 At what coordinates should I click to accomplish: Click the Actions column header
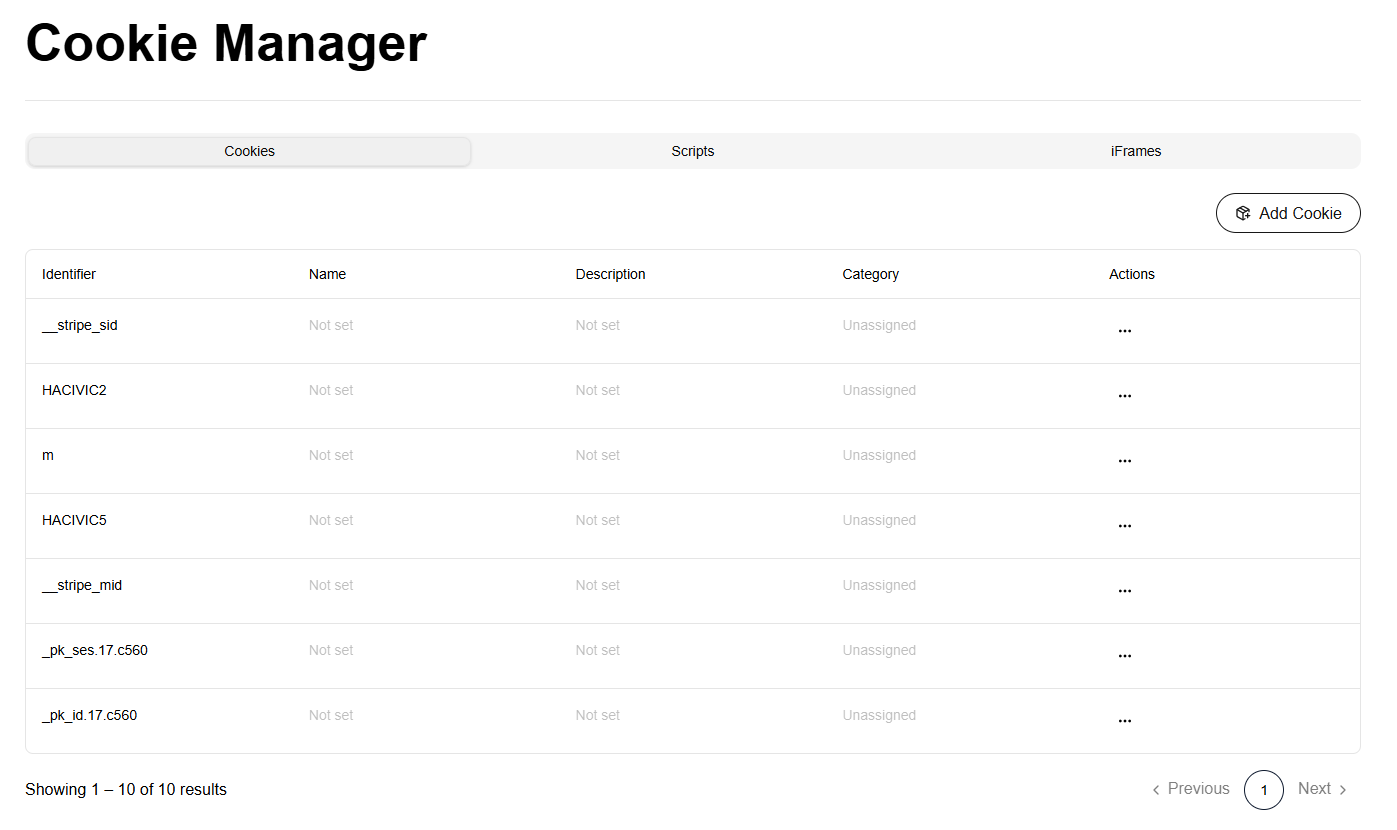click(1132, 274)
